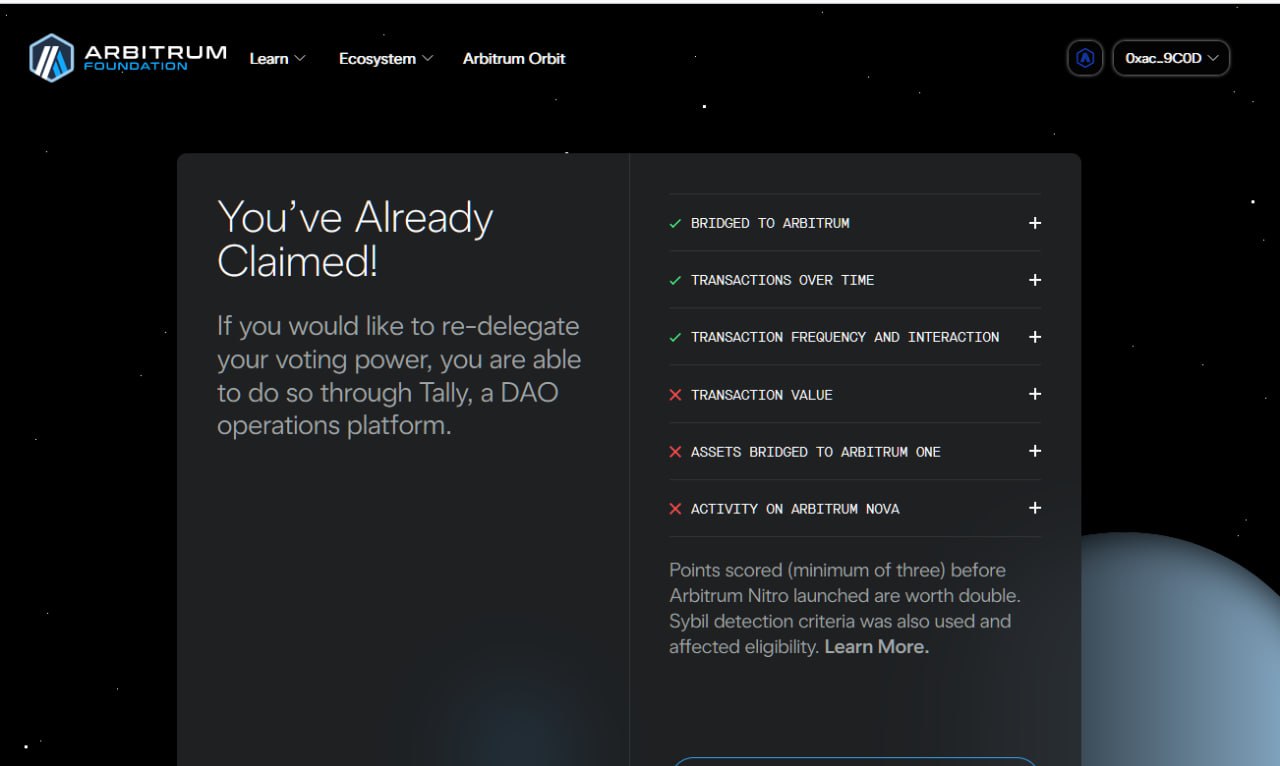Open the Learn dropdown menu
1280x766 pixels.
point(277,58)
